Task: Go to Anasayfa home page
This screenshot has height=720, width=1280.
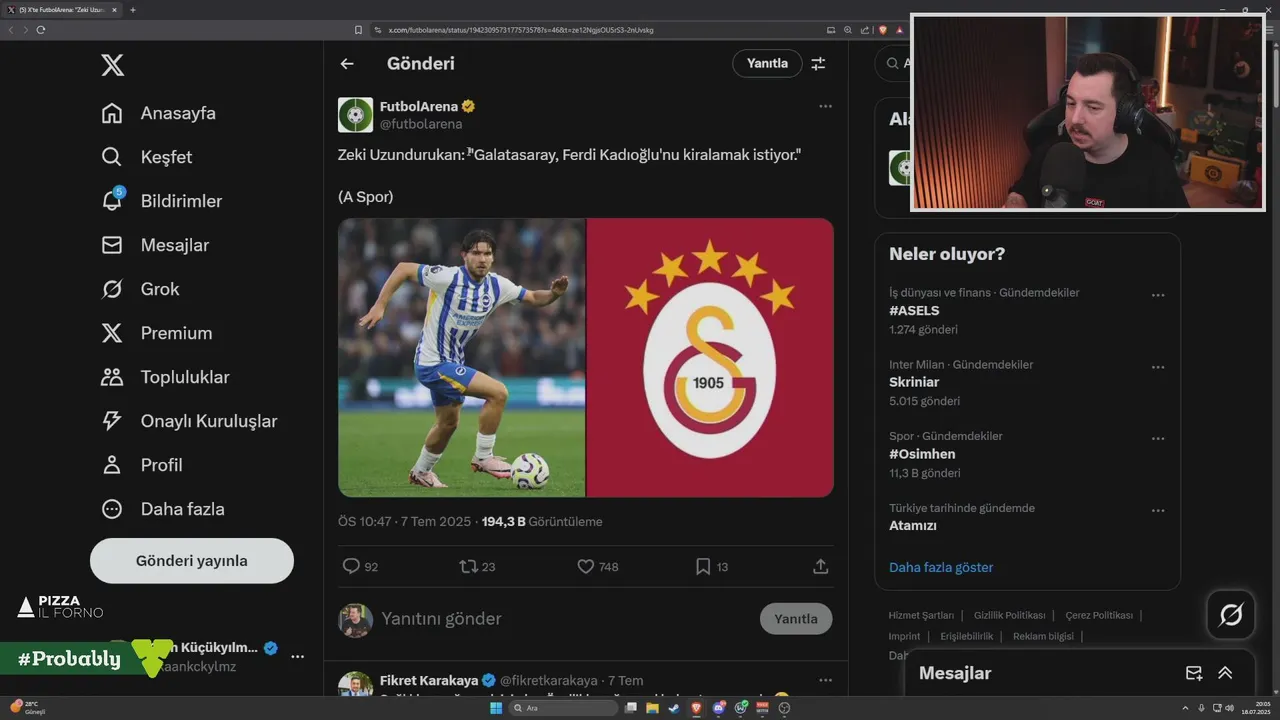Action: 158,113
